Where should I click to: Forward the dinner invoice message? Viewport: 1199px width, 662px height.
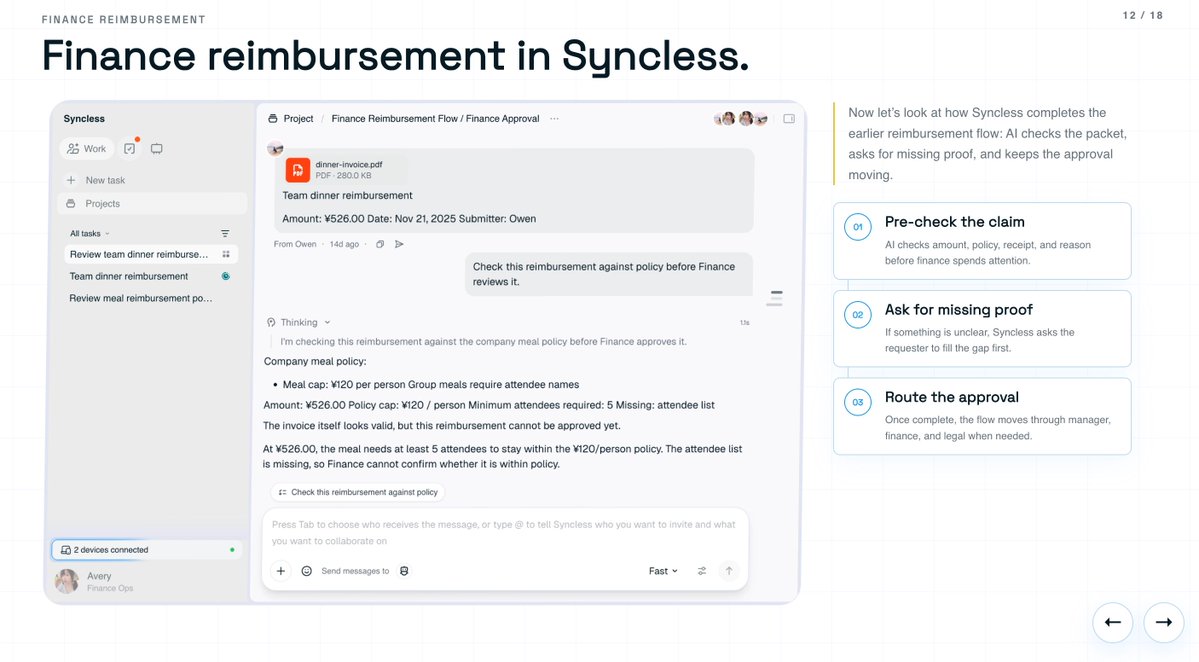399,245
